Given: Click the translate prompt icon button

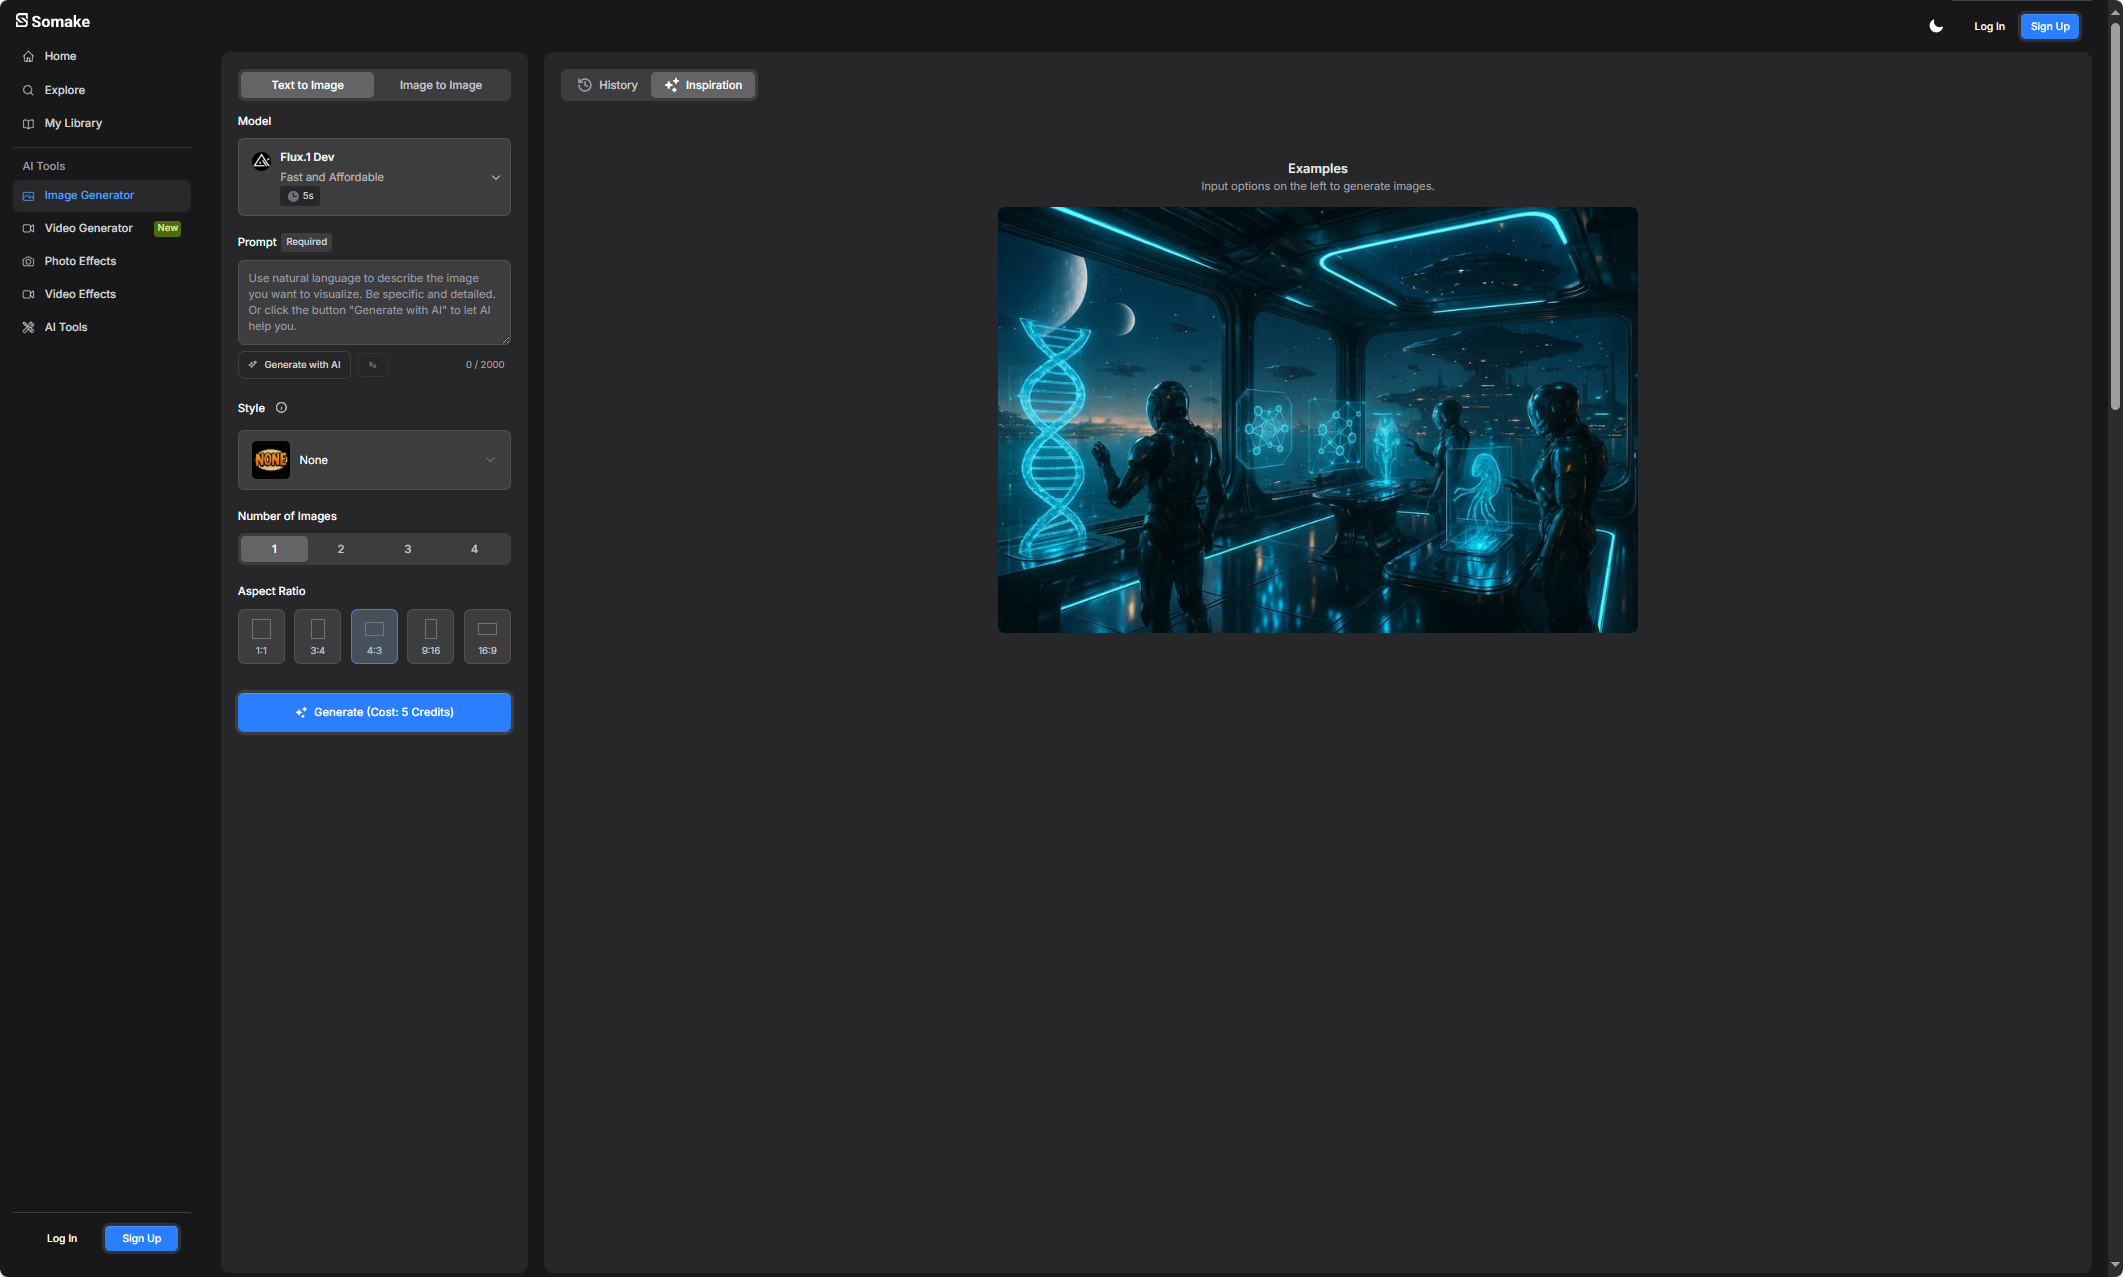Looking at the screenshot, I should point(373,365).
